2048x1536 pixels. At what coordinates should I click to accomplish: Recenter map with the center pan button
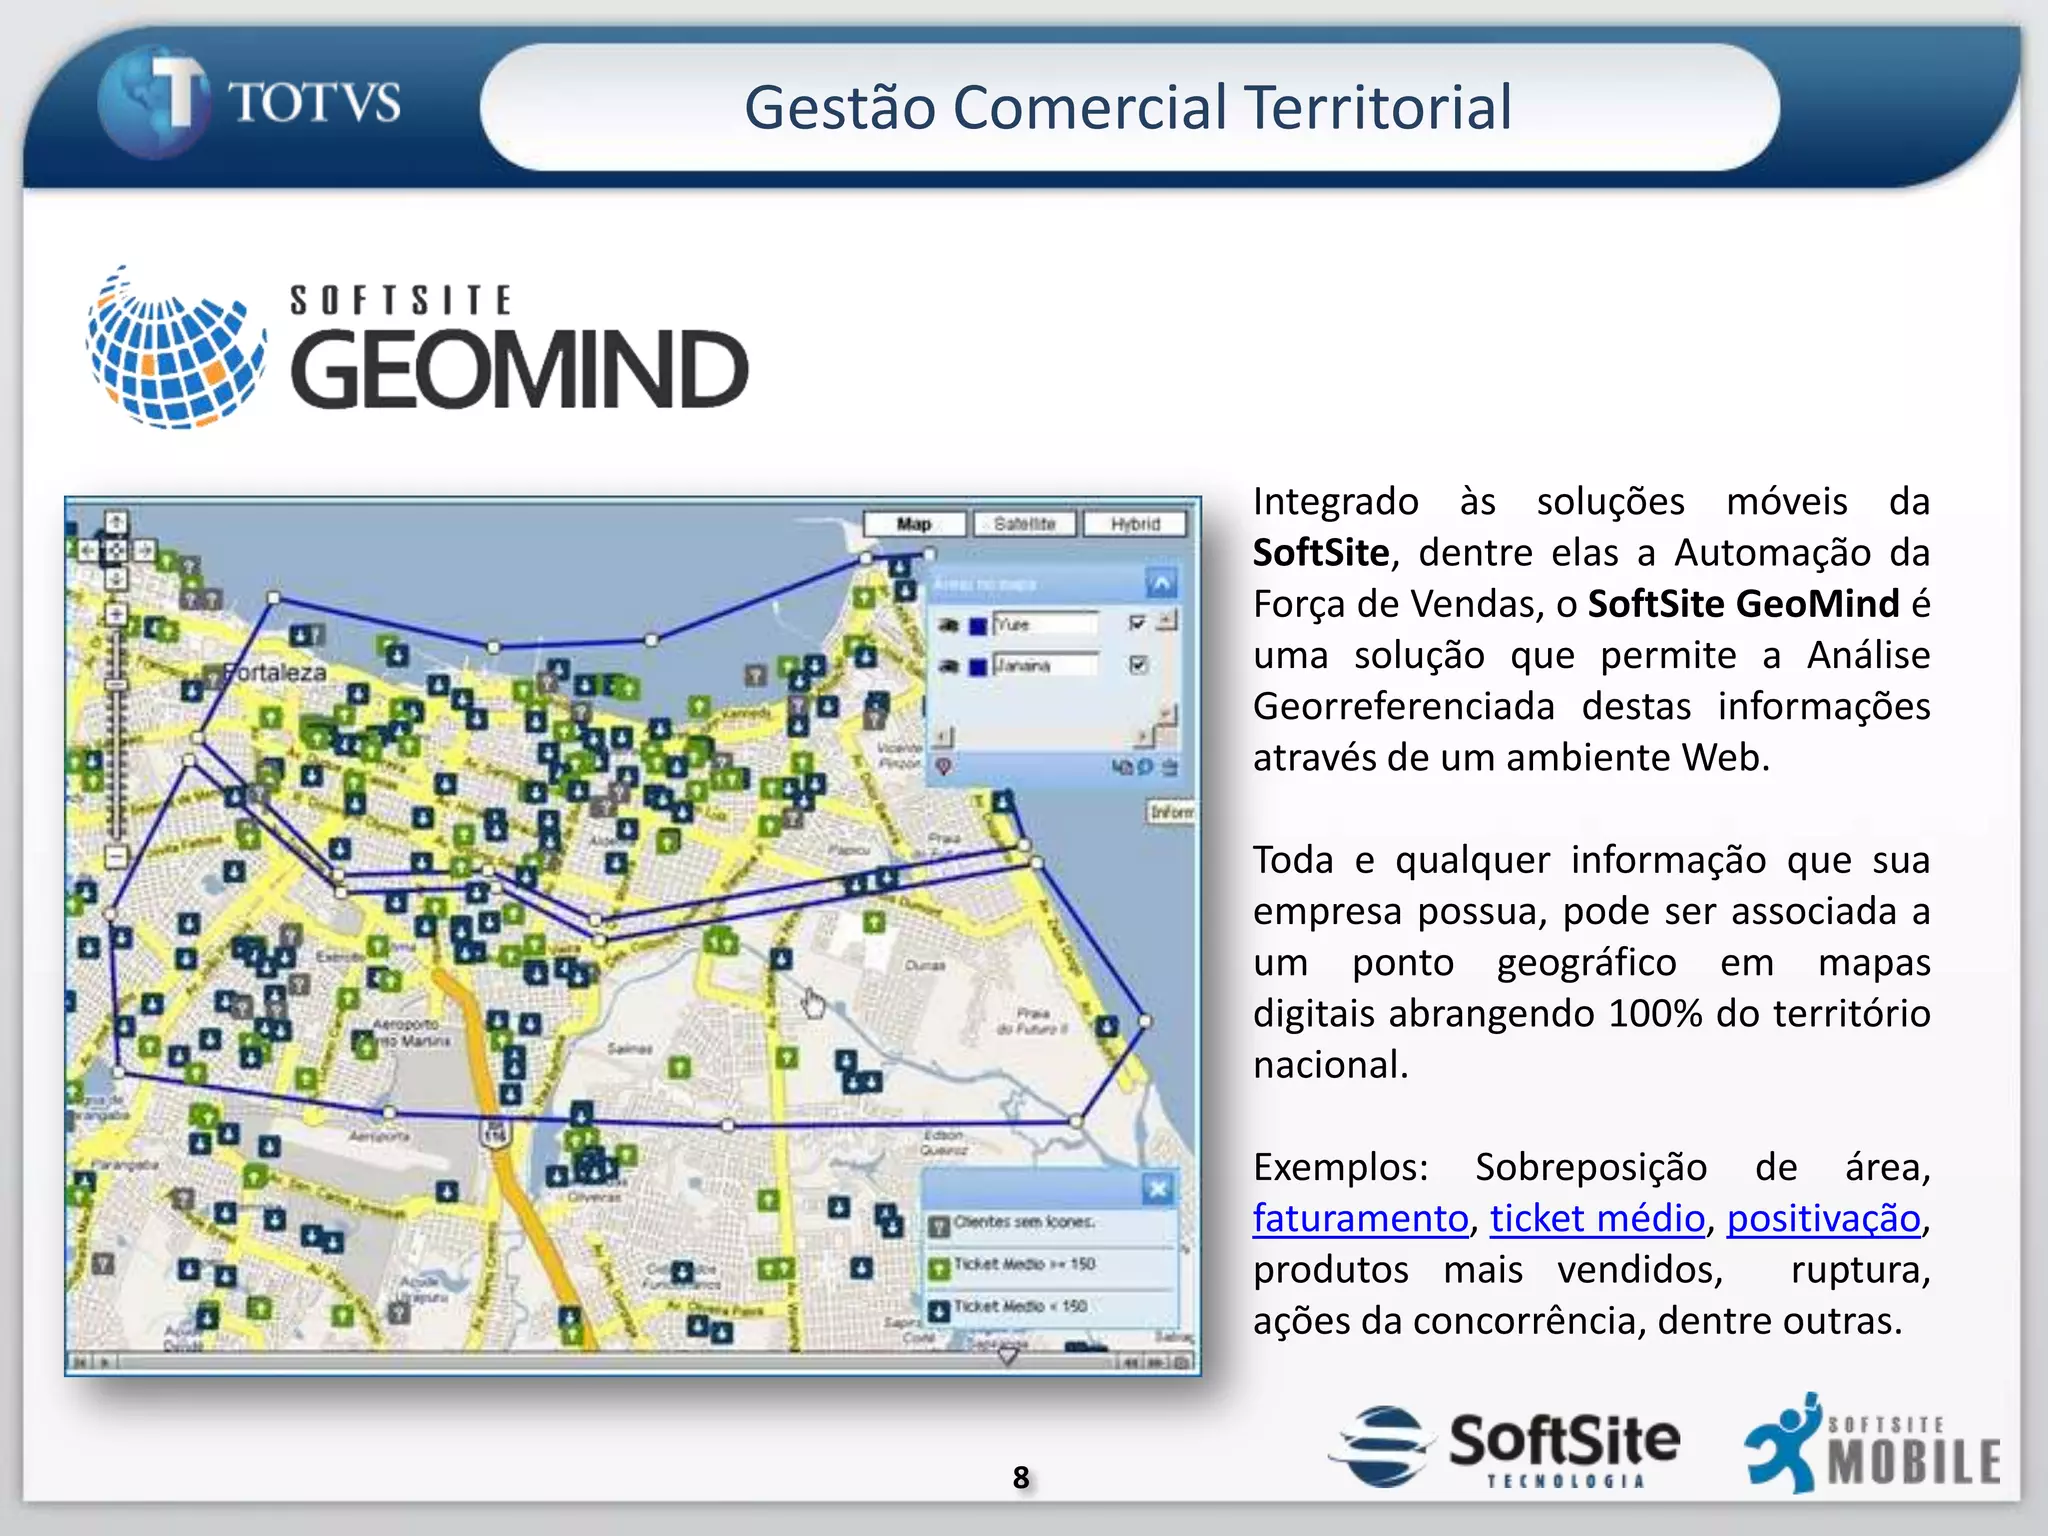coord(116,550)
